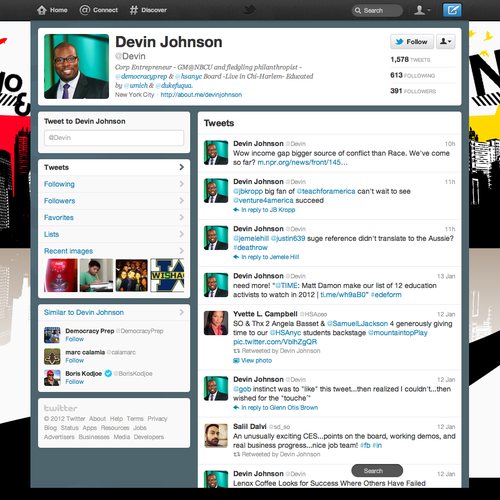Open the boy in green shirt recent image
500x500 pixels.
tap(96, 275)
